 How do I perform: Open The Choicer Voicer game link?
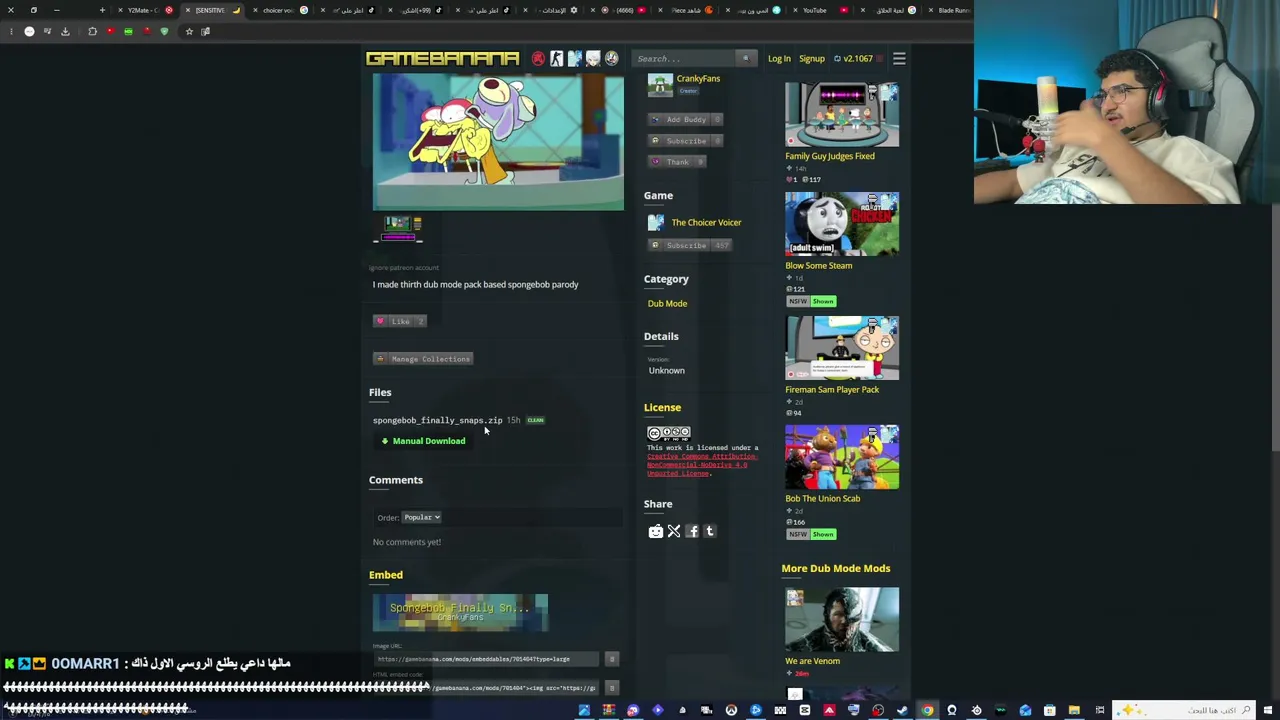click(706, 223)
